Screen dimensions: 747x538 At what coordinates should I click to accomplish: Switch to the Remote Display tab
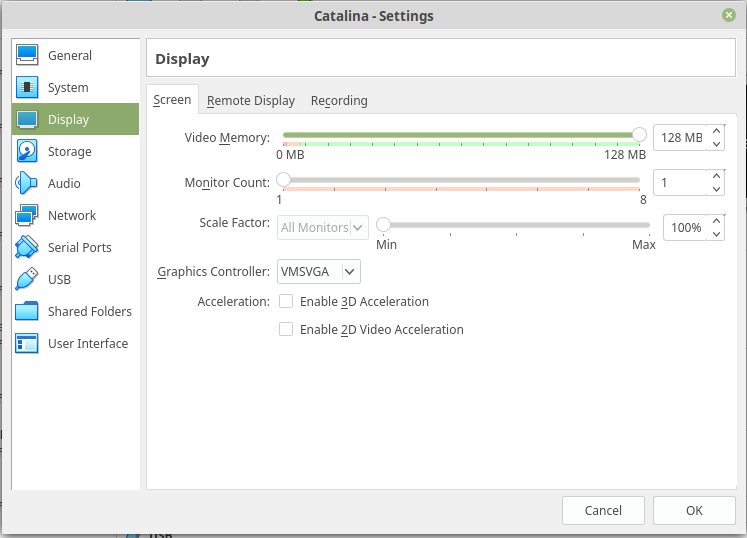point(251,101)
